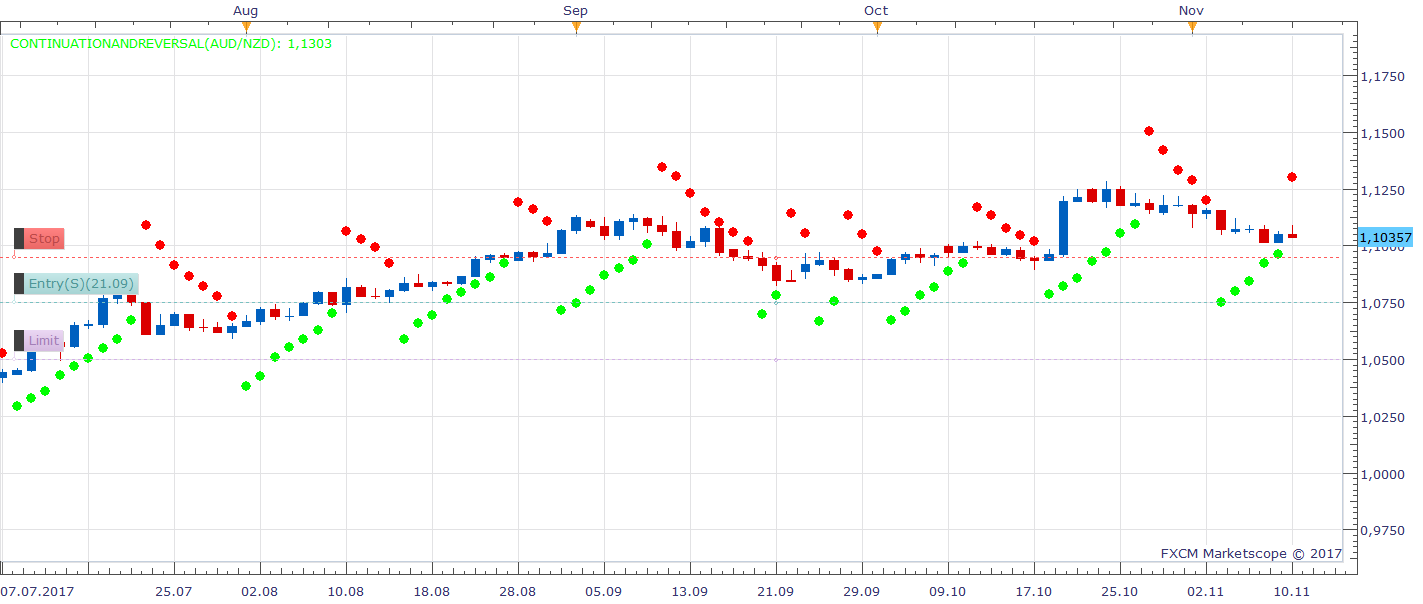Click the 18.08 date label

[432, 592]
